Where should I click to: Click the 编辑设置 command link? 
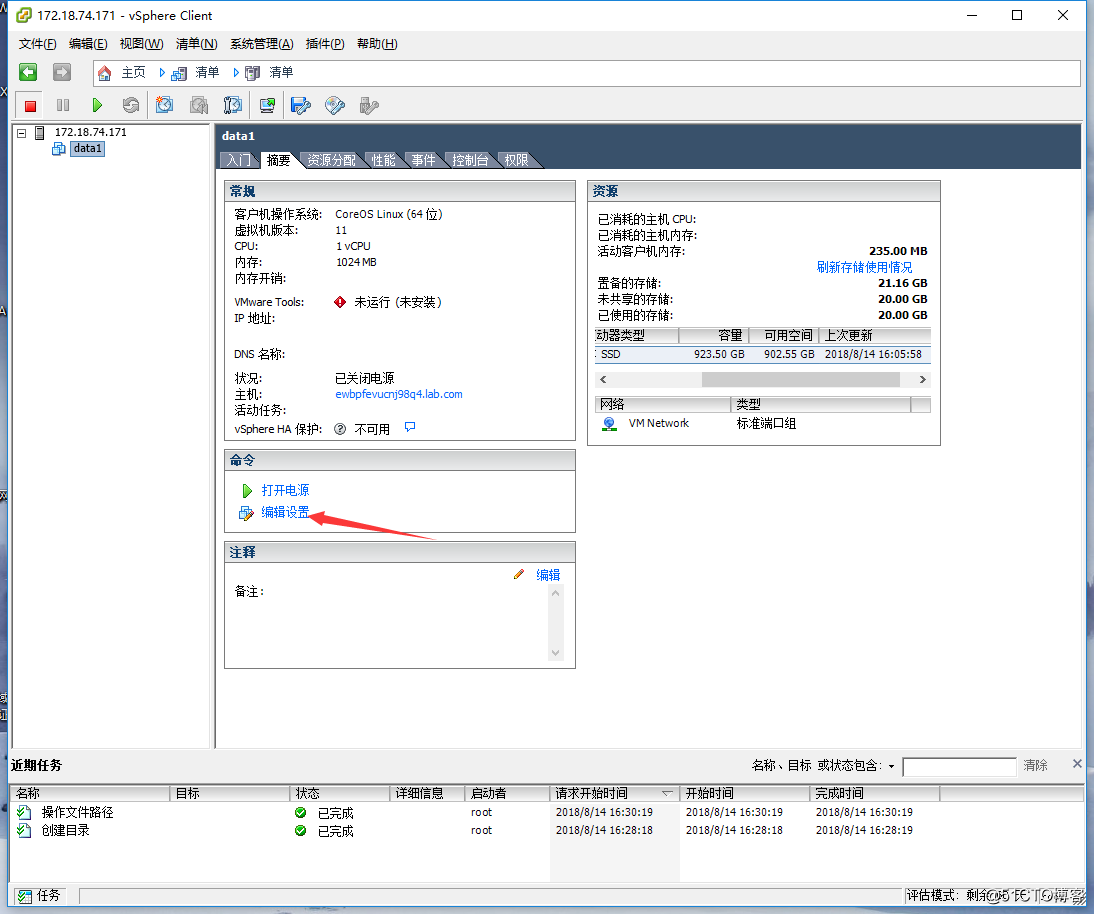pyautogui.click(x=285, y=512)
